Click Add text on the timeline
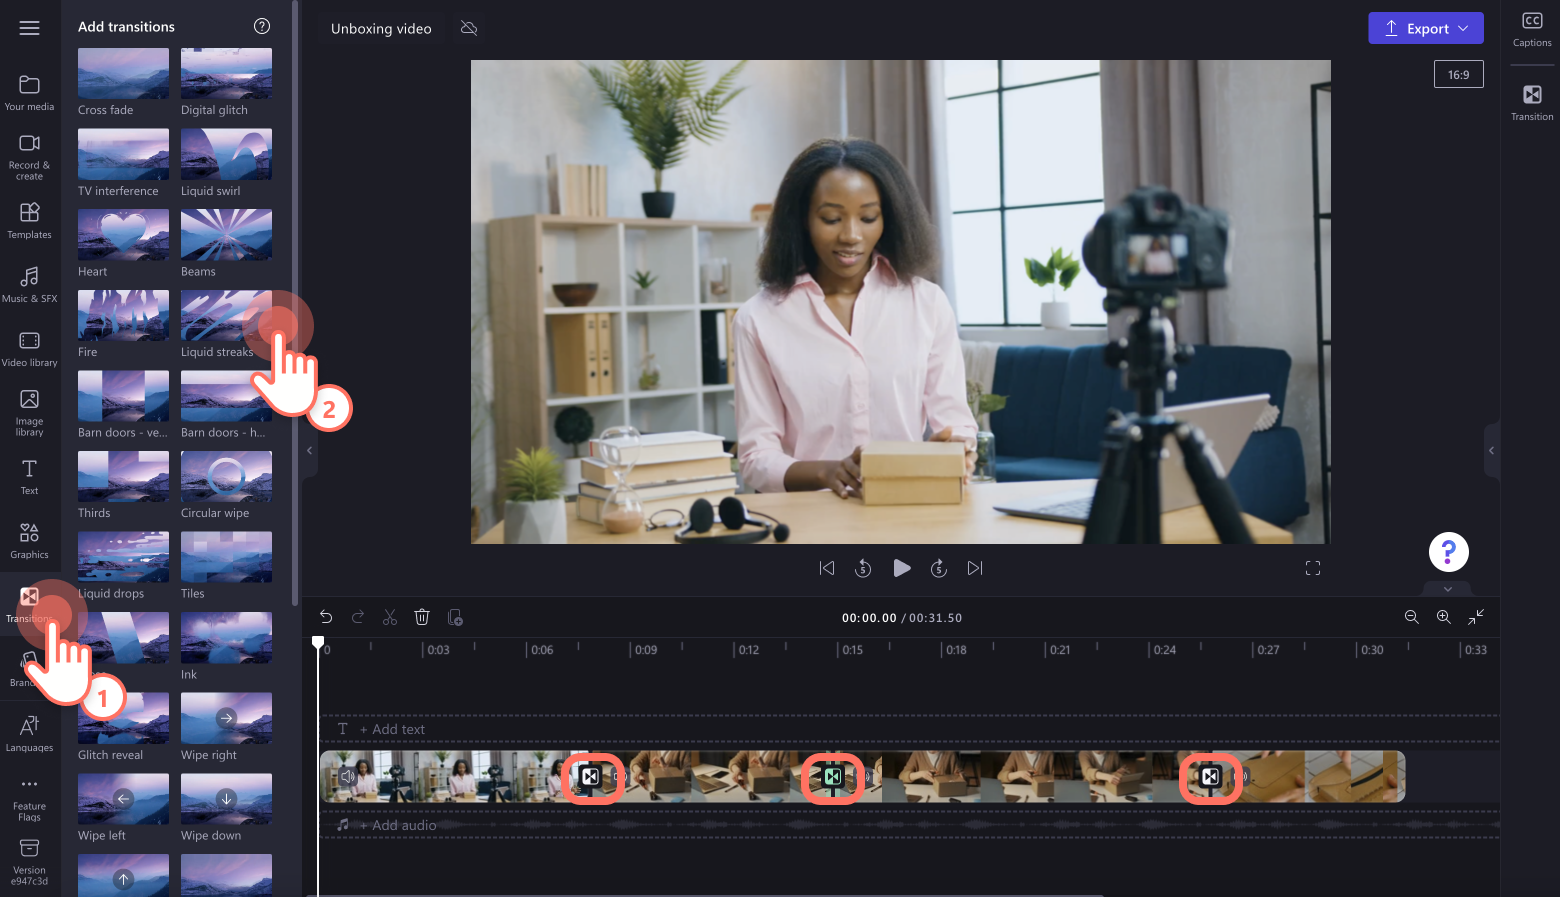The width and height of the screenshot is (1560, 897). pos(397,729)
